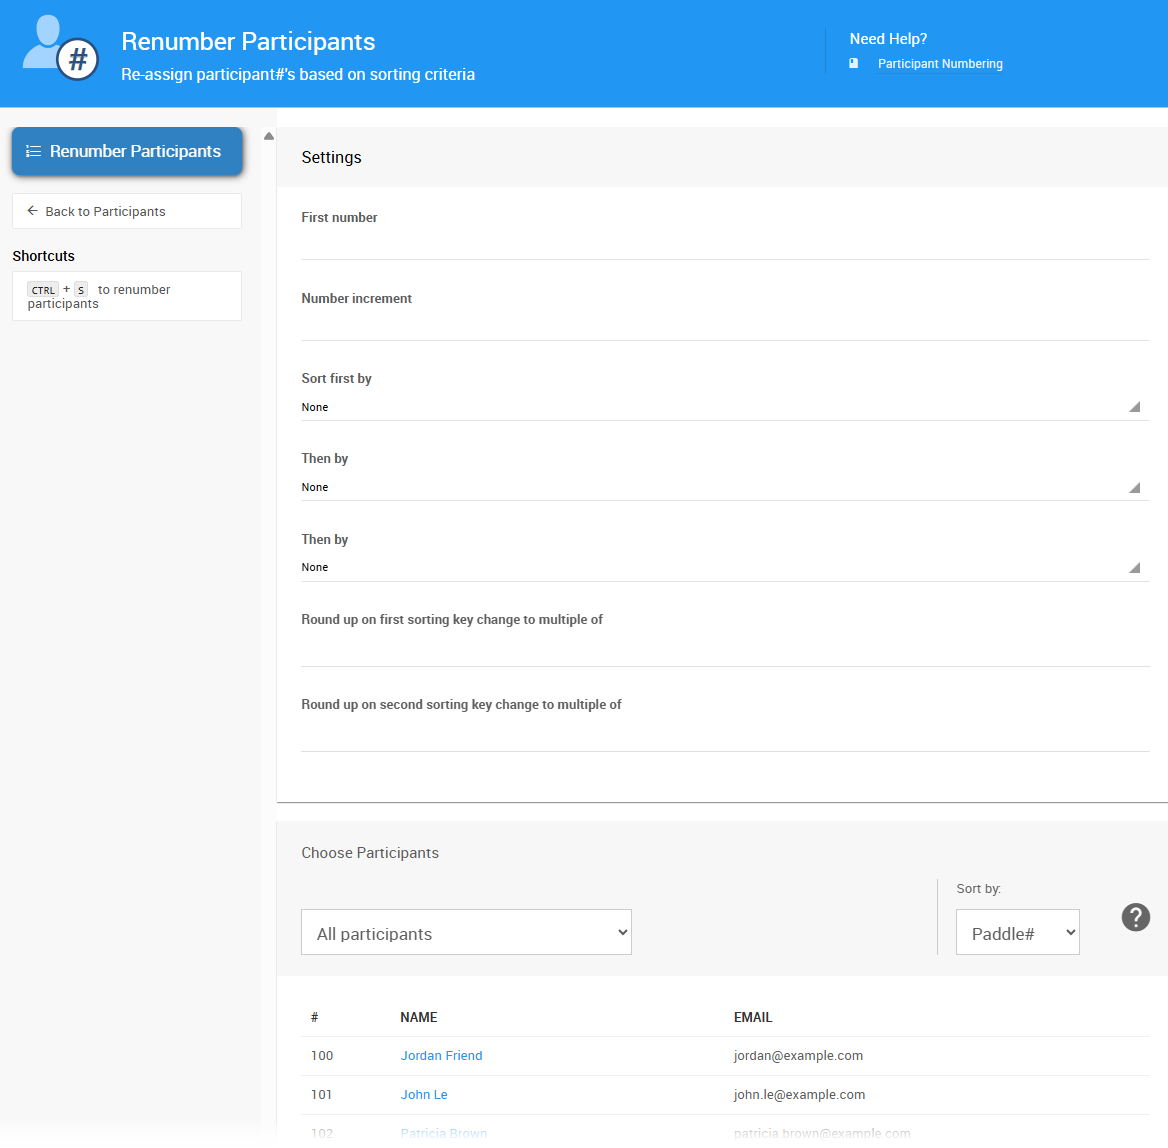This screenshot has height=1148, width=1168.
Task: Expand the second Then by dropdown
Action: point(724,567)
